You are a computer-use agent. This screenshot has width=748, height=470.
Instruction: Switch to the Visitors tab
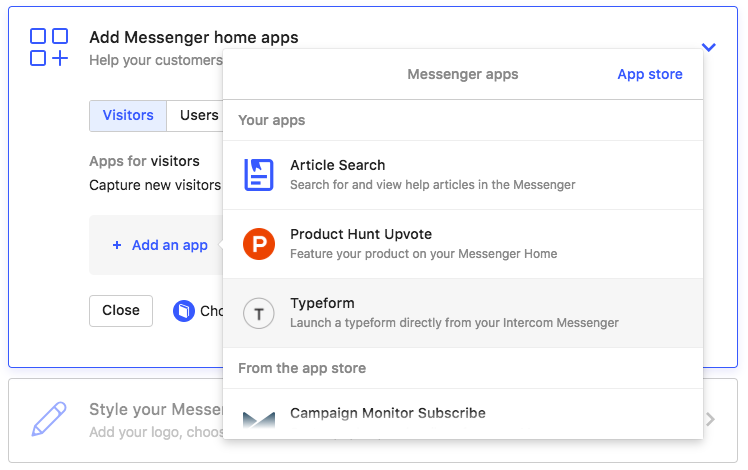tap(128, 115)
